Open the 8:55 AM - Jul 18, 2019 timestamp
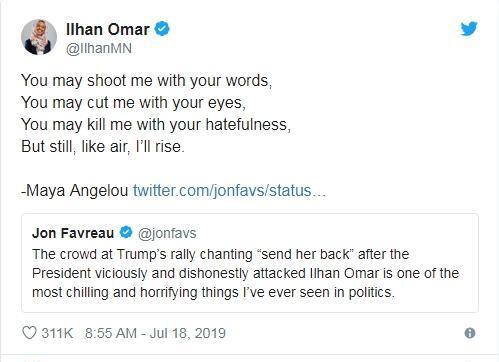The image size is (499, 362). tap(155, 333)
